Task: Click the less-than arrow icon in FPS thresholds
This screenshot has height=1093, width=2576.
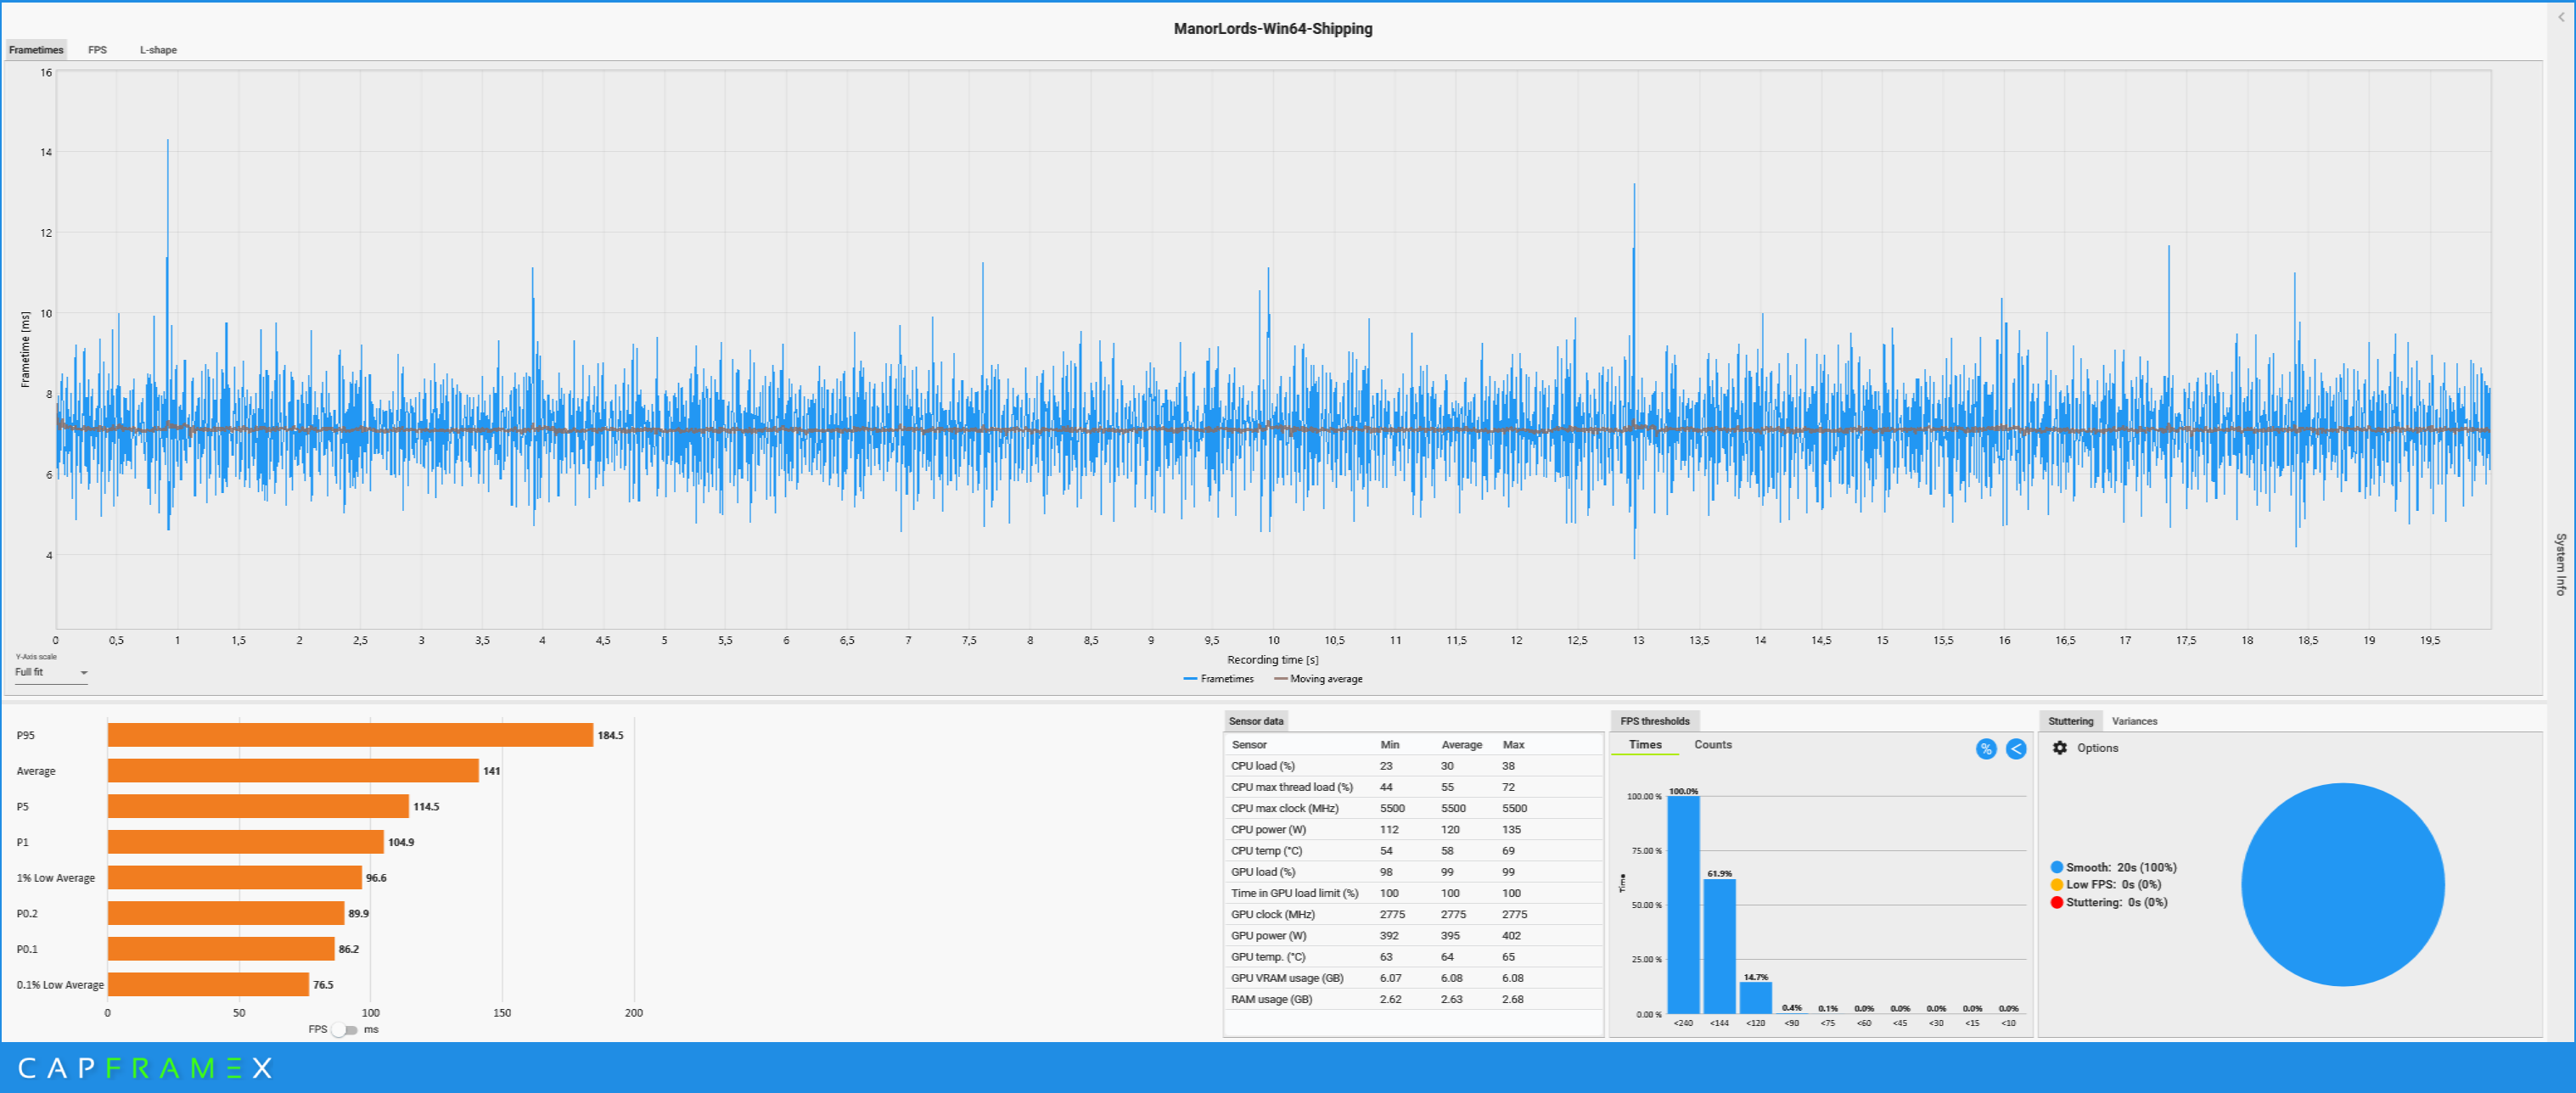Action: click(x=2016, y=749)
